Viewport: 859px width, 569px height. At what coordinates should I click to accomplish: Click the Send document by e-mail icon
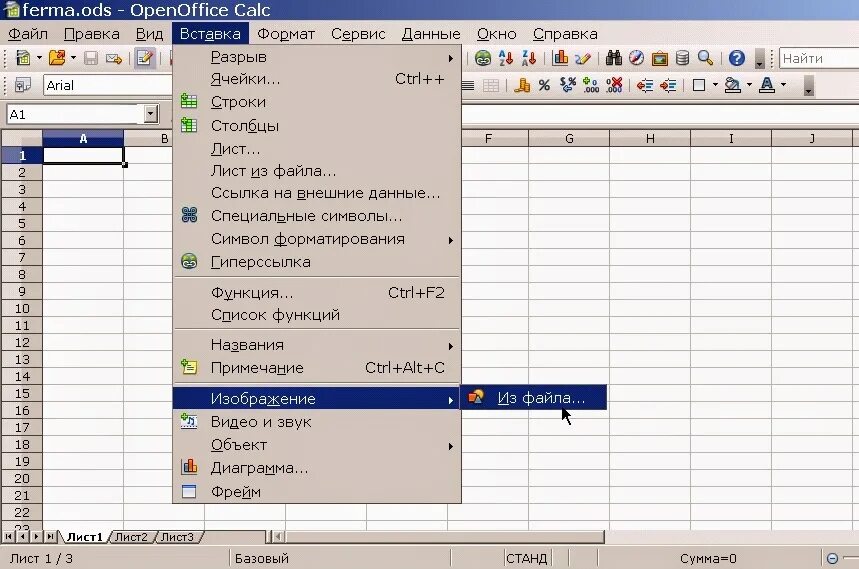pos(113,58)
